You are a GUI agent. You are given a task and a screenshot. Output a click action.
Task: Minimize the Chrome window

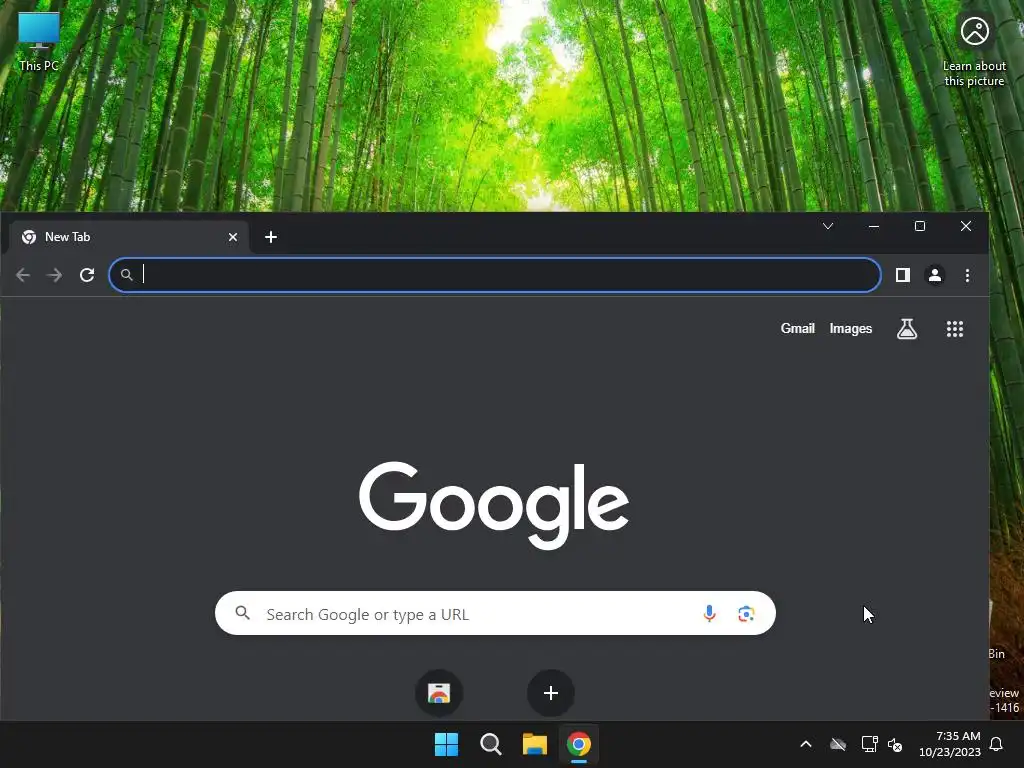point(874,226)
